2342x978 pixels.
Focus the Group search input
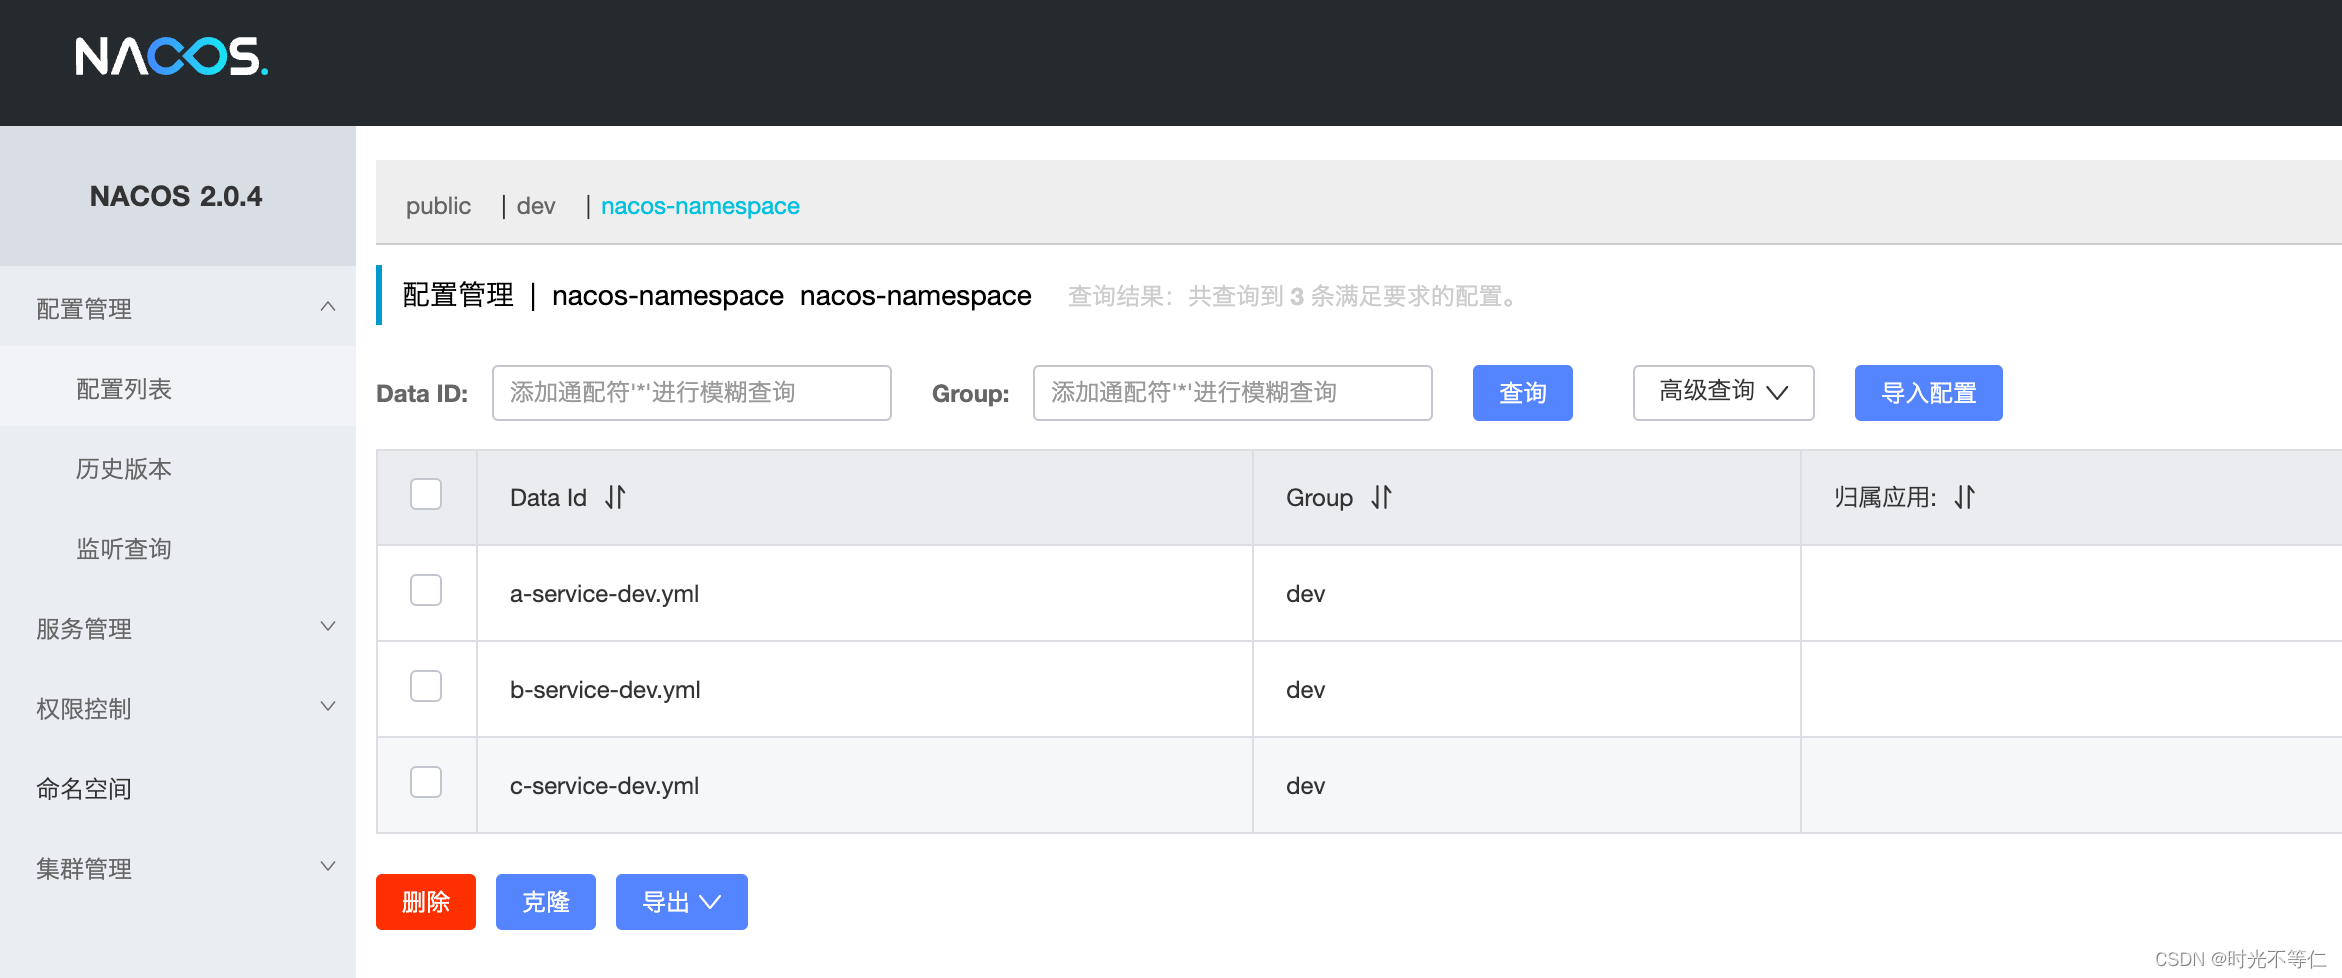click(1232, 392)
